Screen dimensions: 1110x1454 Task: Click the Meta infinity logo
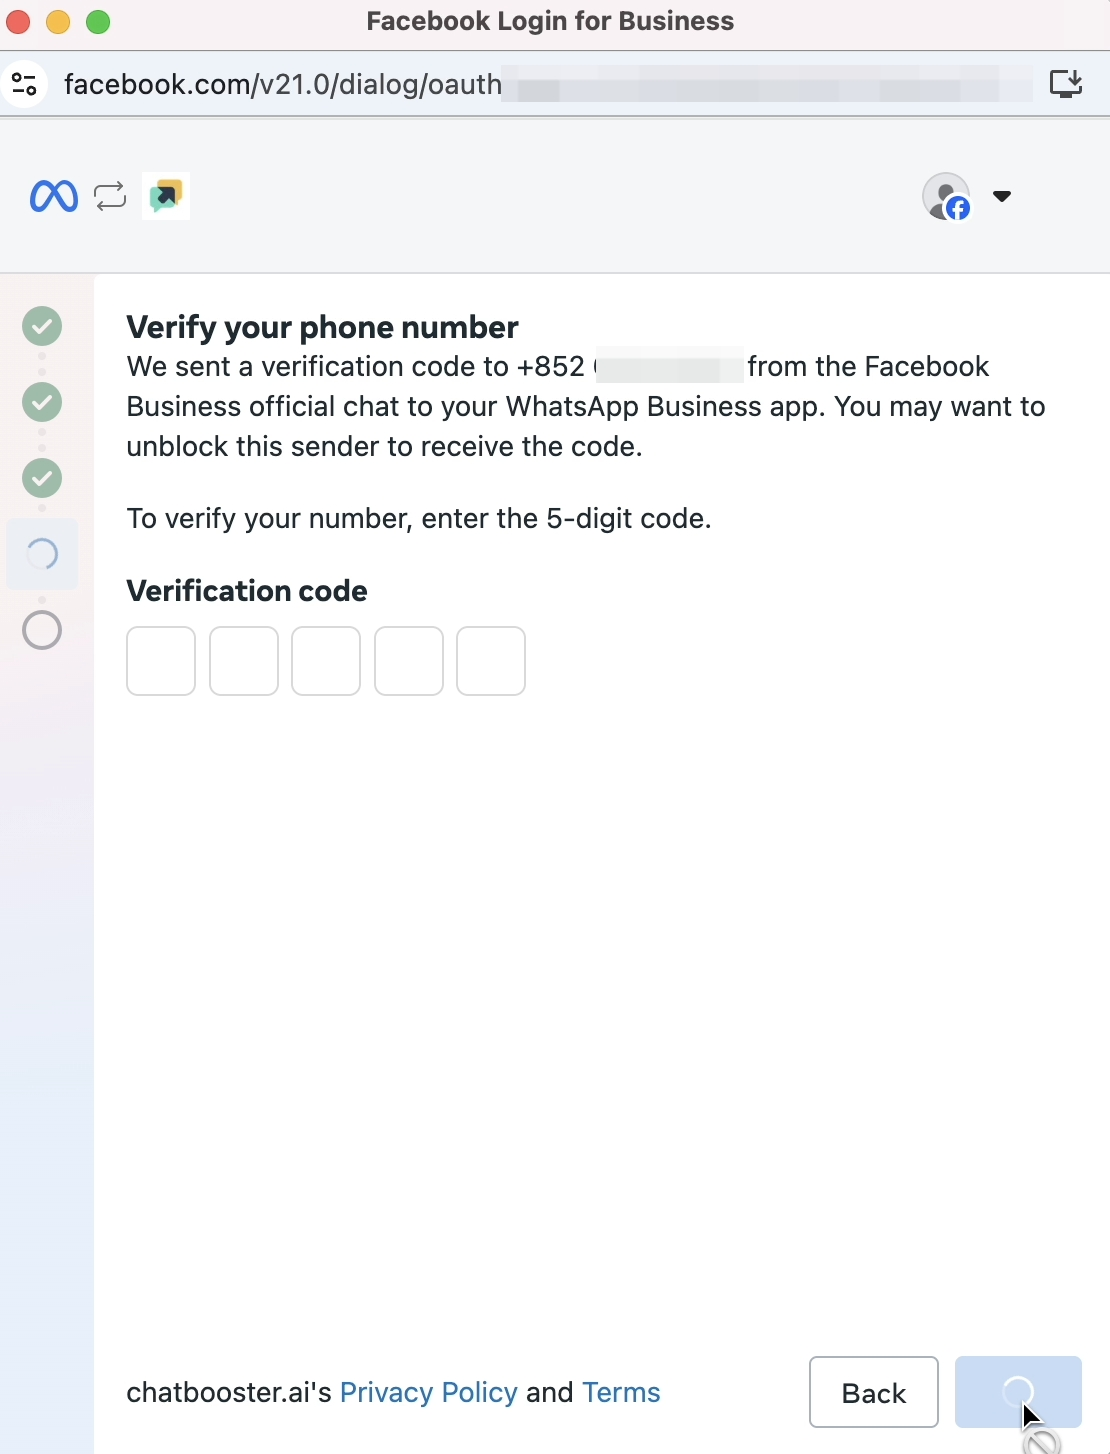54,196
